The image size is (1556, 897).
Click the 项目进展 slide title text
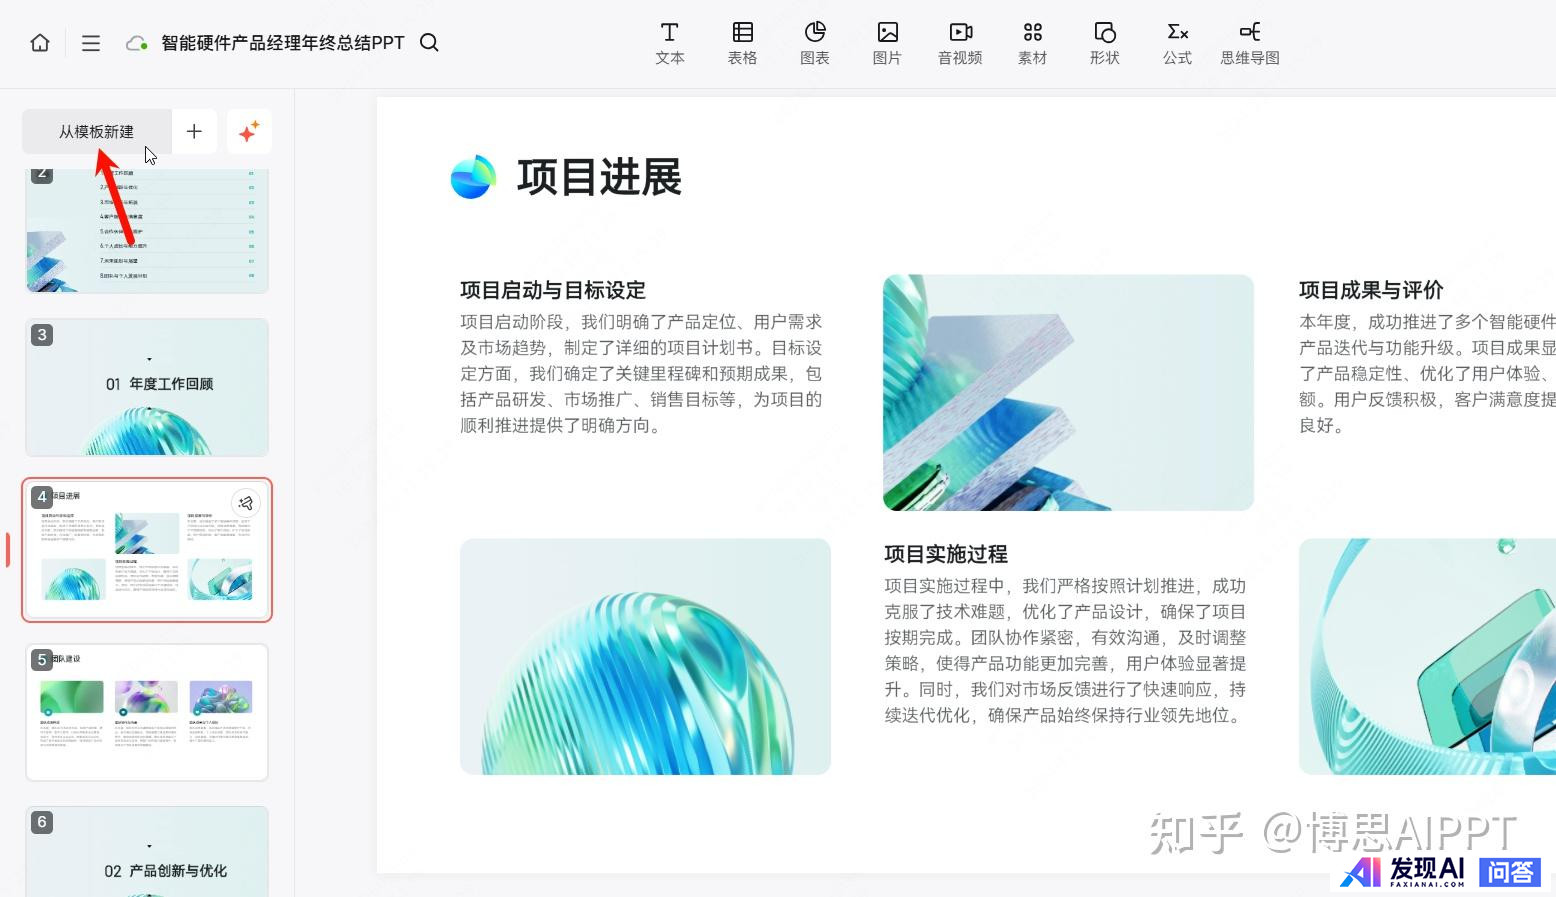tap(598, 178)
